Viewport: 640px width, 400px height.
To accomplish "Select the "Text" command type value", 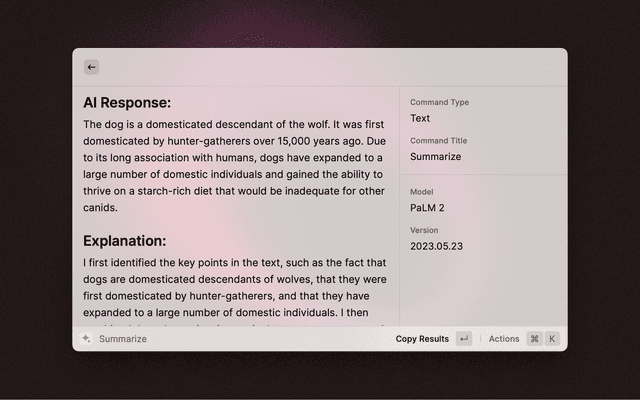I will point(420,118).
